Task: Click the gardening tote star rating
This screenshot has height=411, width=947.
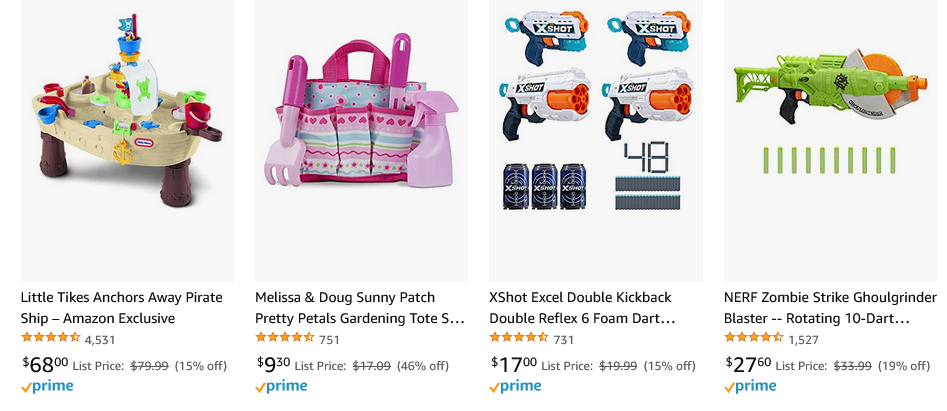Action: pyautogui.click(x=284, y=339)
